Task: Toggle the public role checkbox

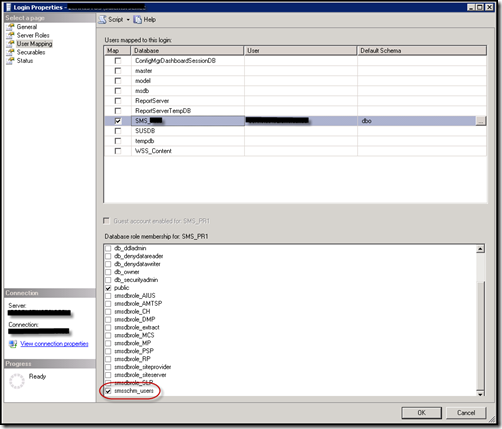Action: (x=108, y=288)
